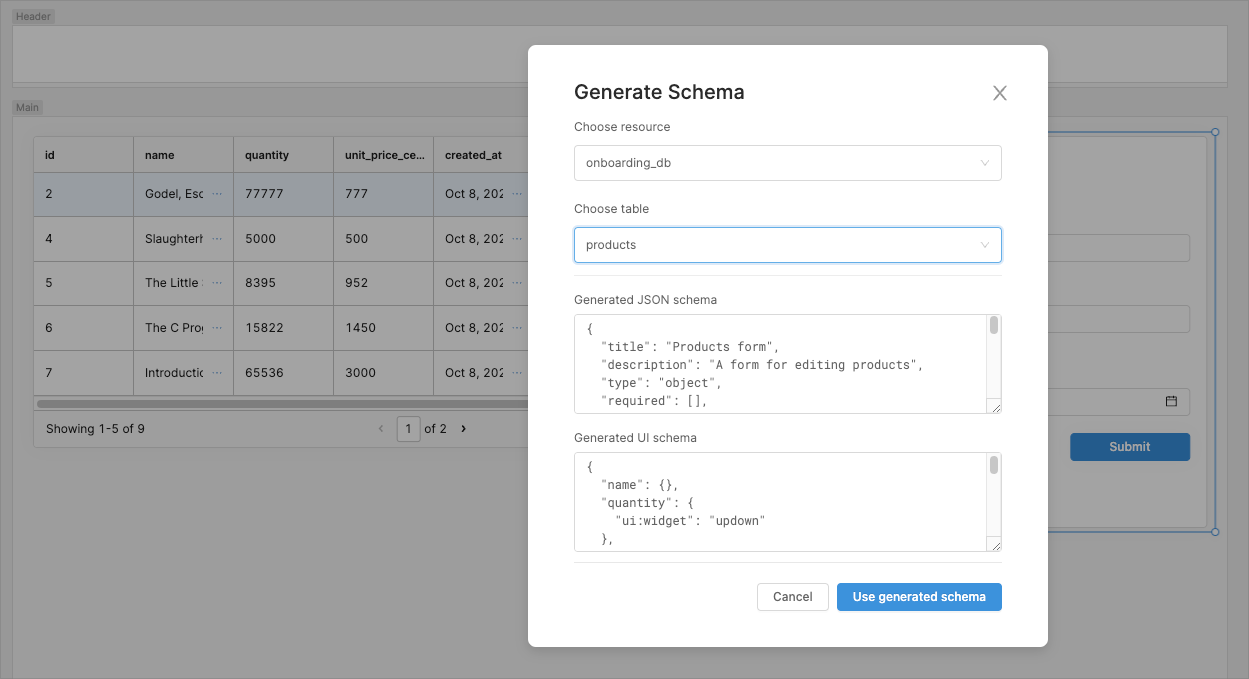Click the chevron on the resource selector
The height and width of the screenshot is (679, 1249).
click(x=984, y=162)
